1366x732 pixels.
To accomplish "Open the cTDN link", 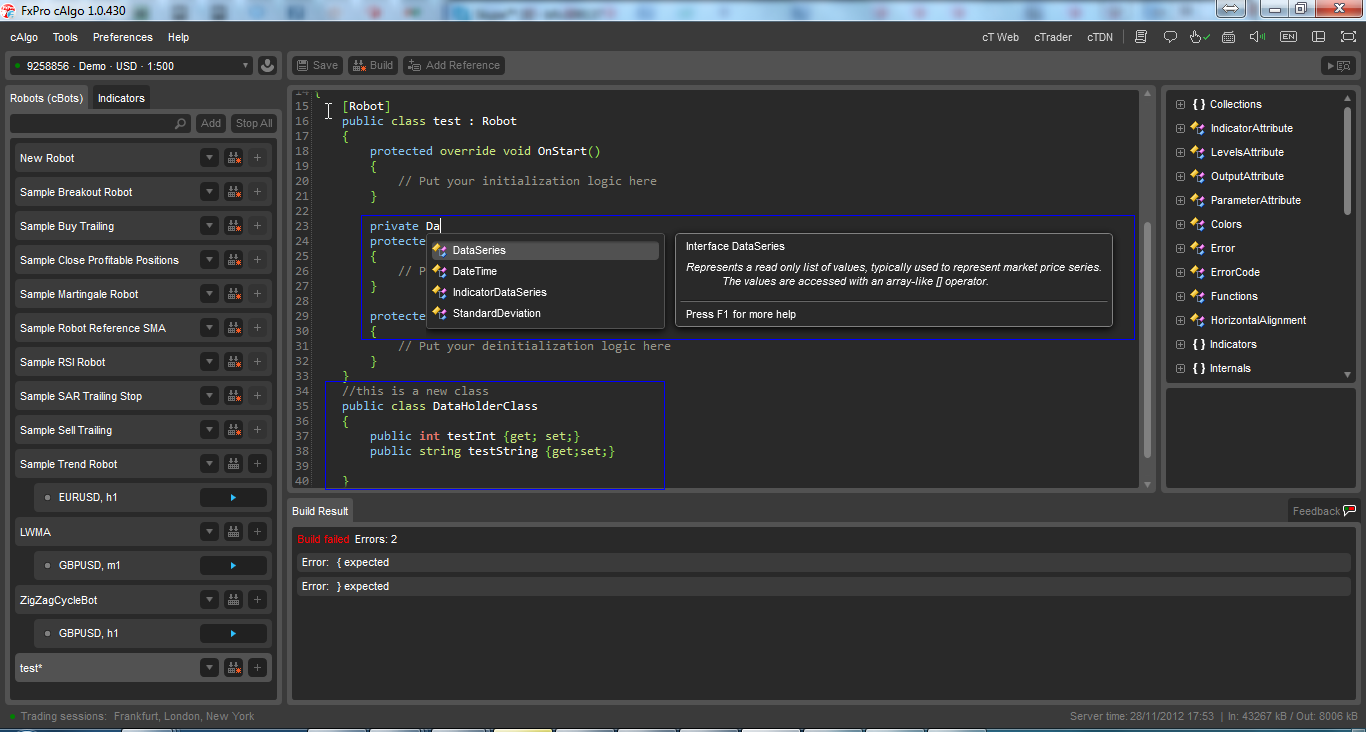I will [x=1100, y=37].
